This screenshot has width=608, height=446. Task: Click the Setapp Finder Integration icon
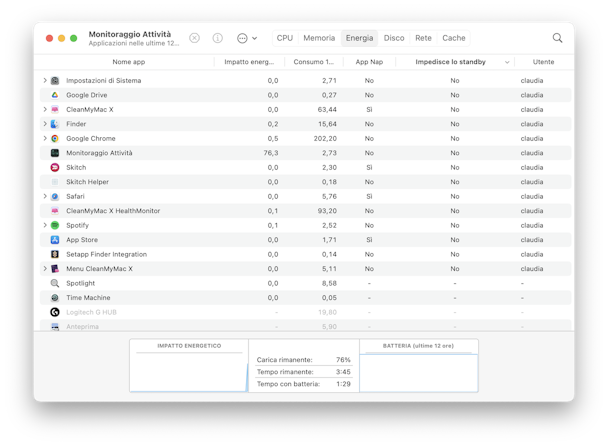(55, 254)
